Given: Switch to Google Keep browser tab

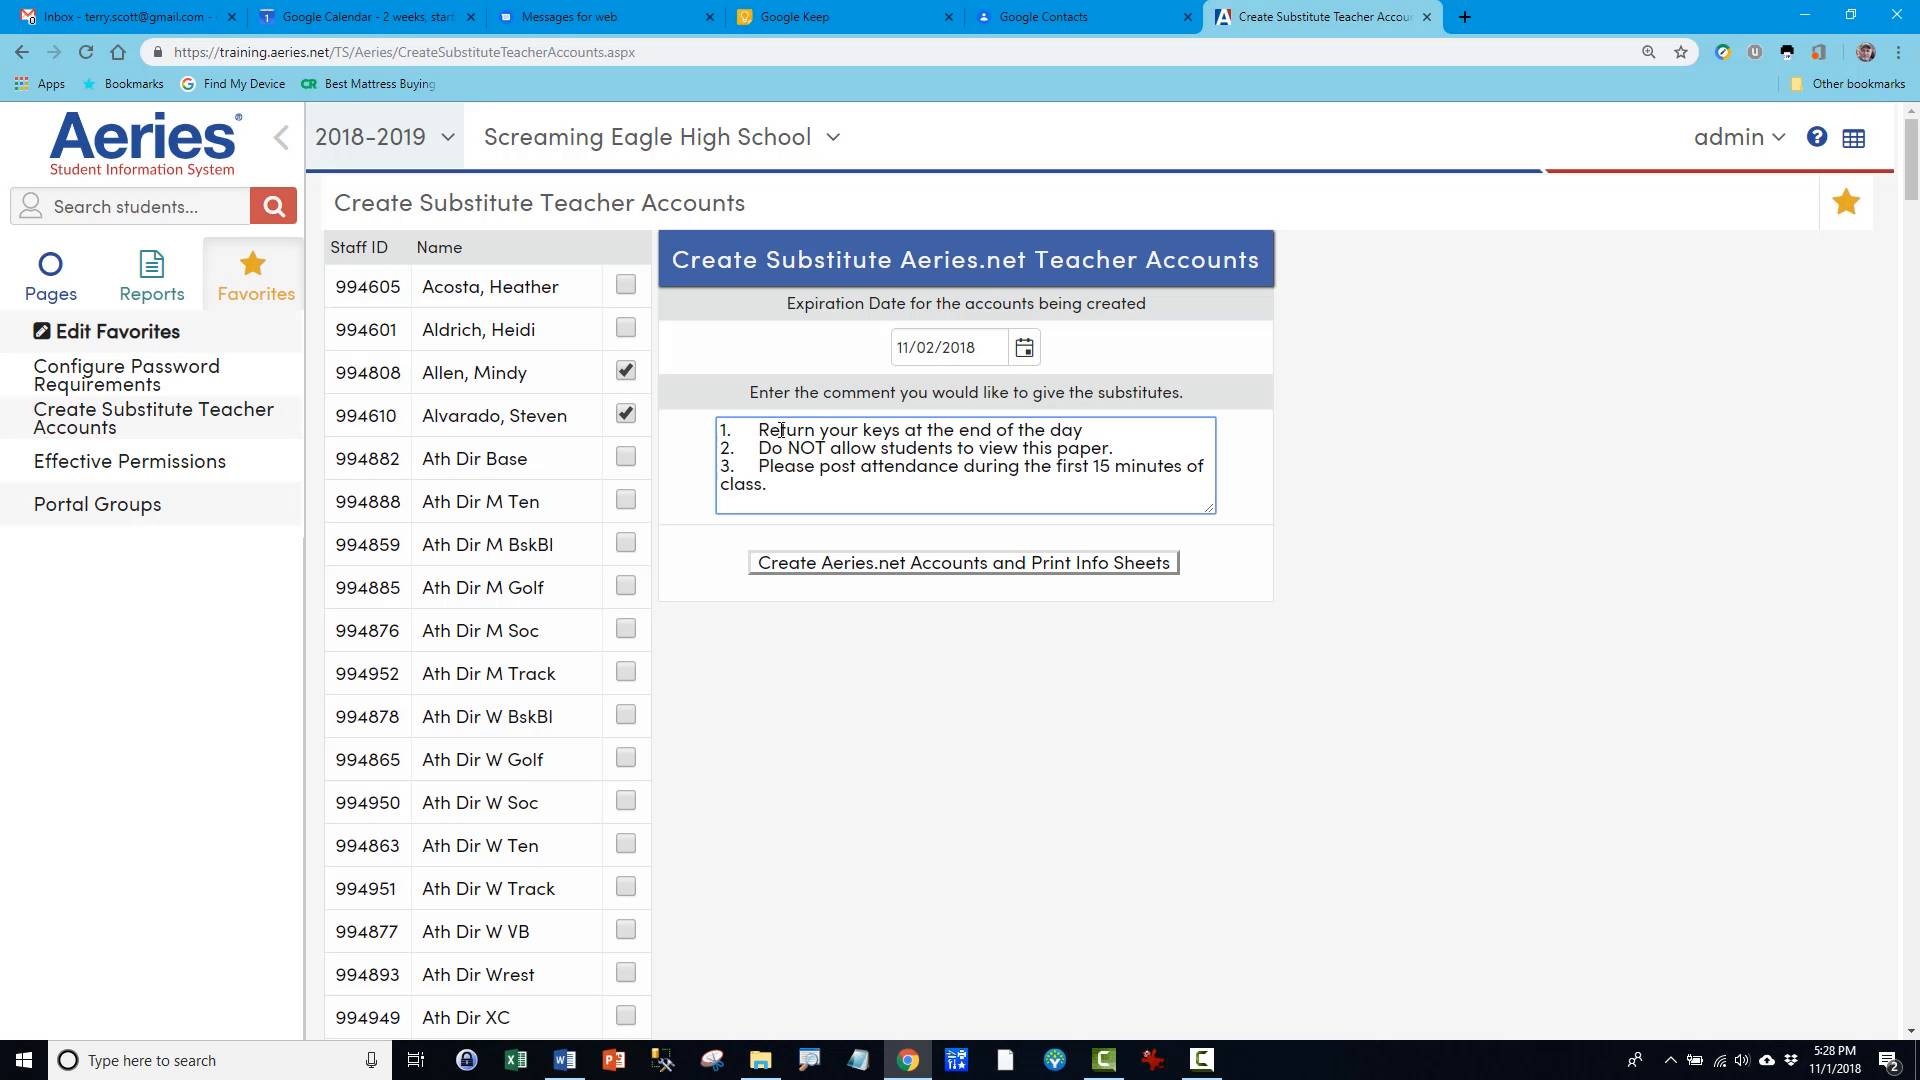Looking at the screenshot, I should (794, 17).
